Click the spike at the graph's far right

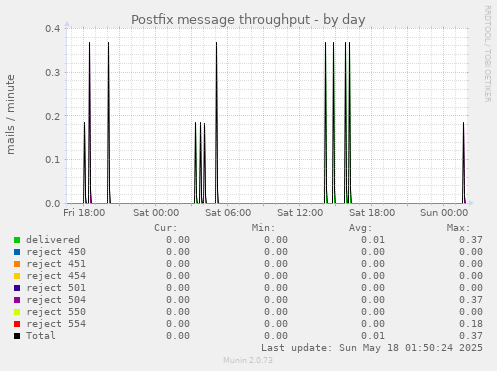coord(464,163)
